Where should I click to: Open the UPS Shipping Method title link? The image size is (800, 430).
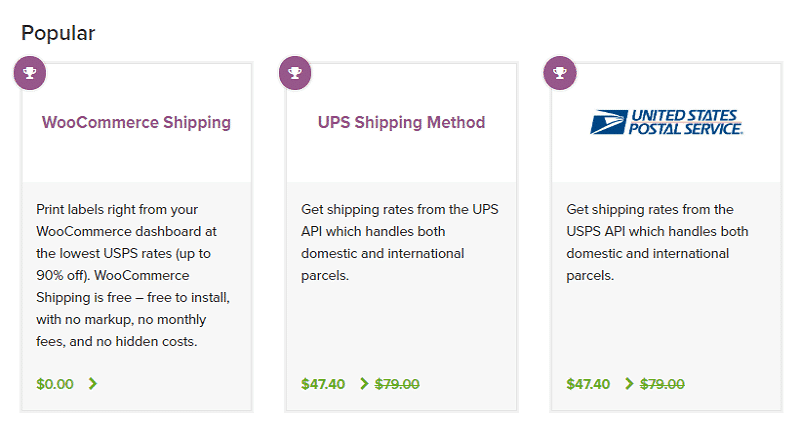[402, 122]
